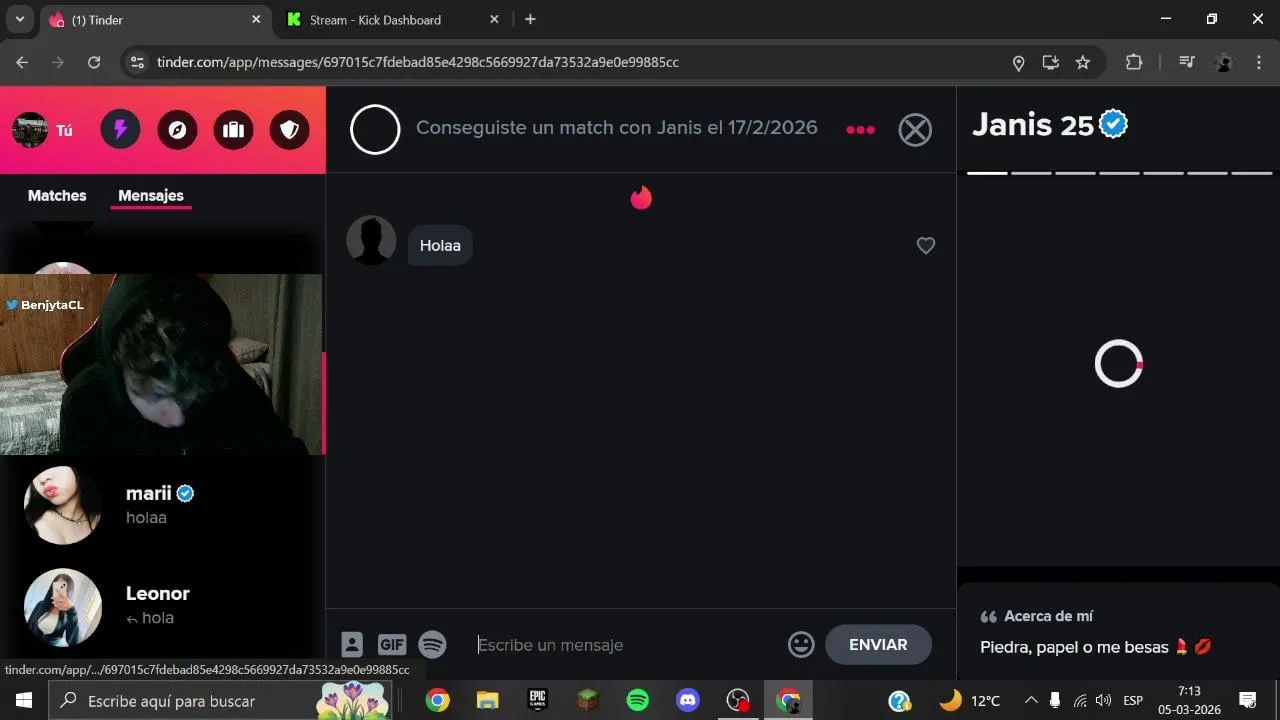Screen dimensions: 1280x720
Task: Open a new browser tab with plus
Action: tap(530, 19)
